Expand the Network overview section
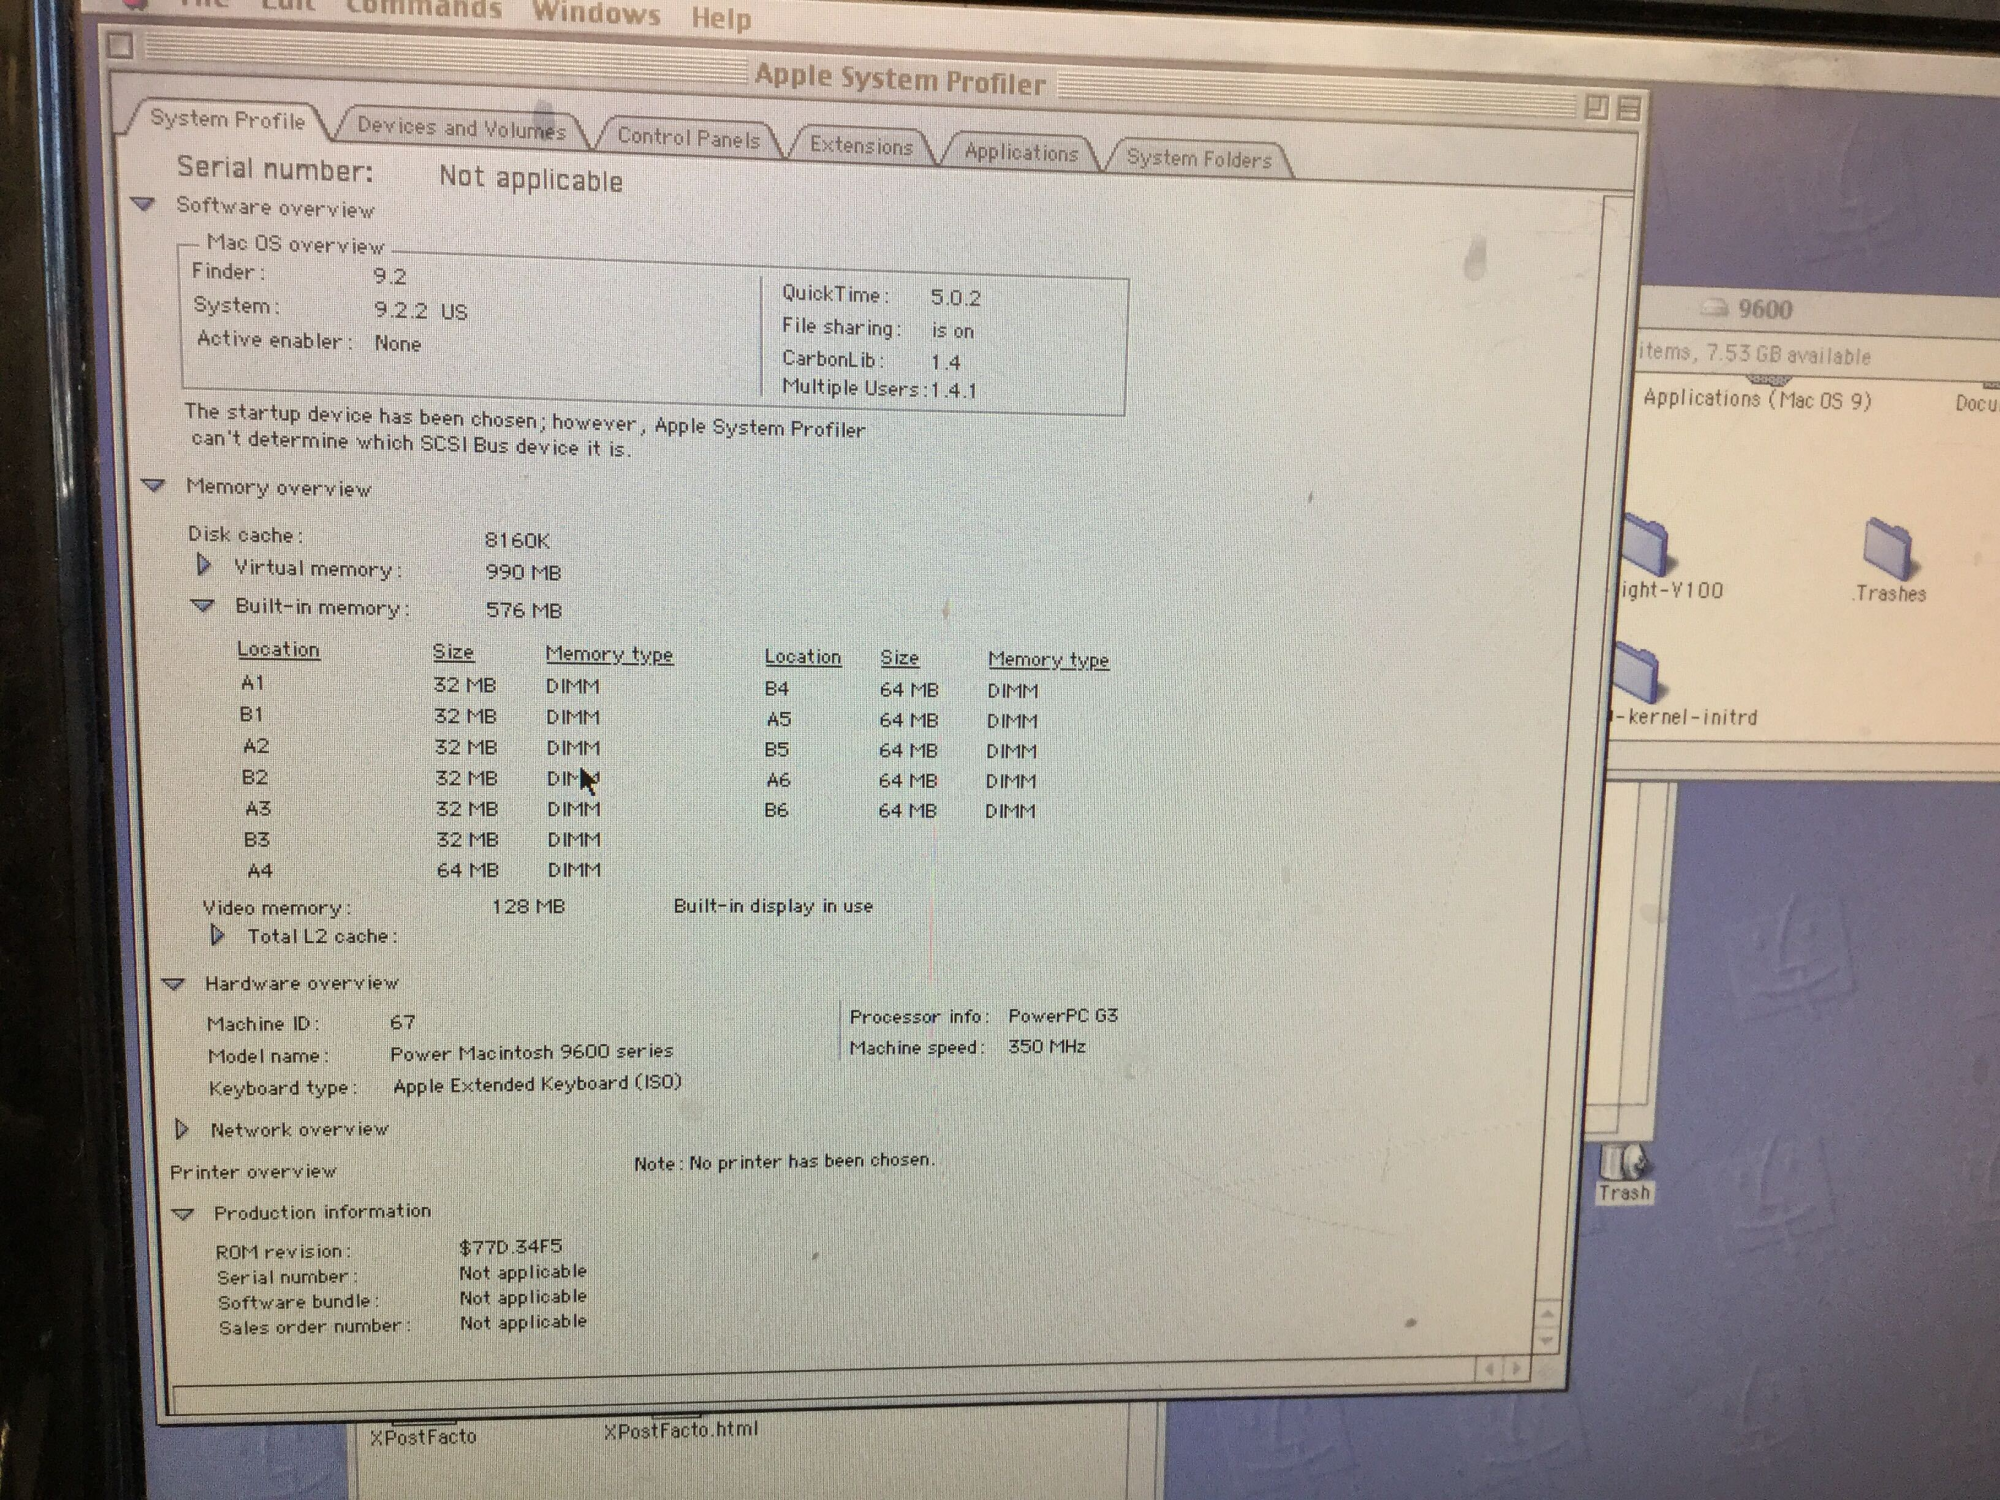The height and width of the screenshot is (1500, 2000). [182, 1128]
